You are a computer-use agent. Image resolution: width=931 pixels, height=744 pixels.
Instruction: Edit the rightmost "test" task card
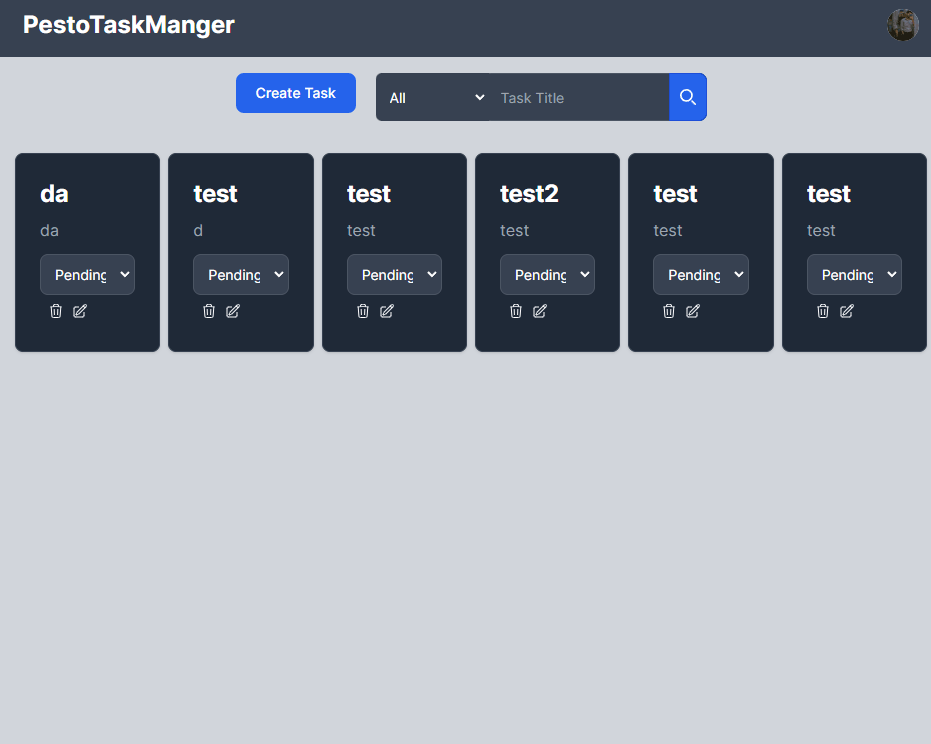click(847, 311)
